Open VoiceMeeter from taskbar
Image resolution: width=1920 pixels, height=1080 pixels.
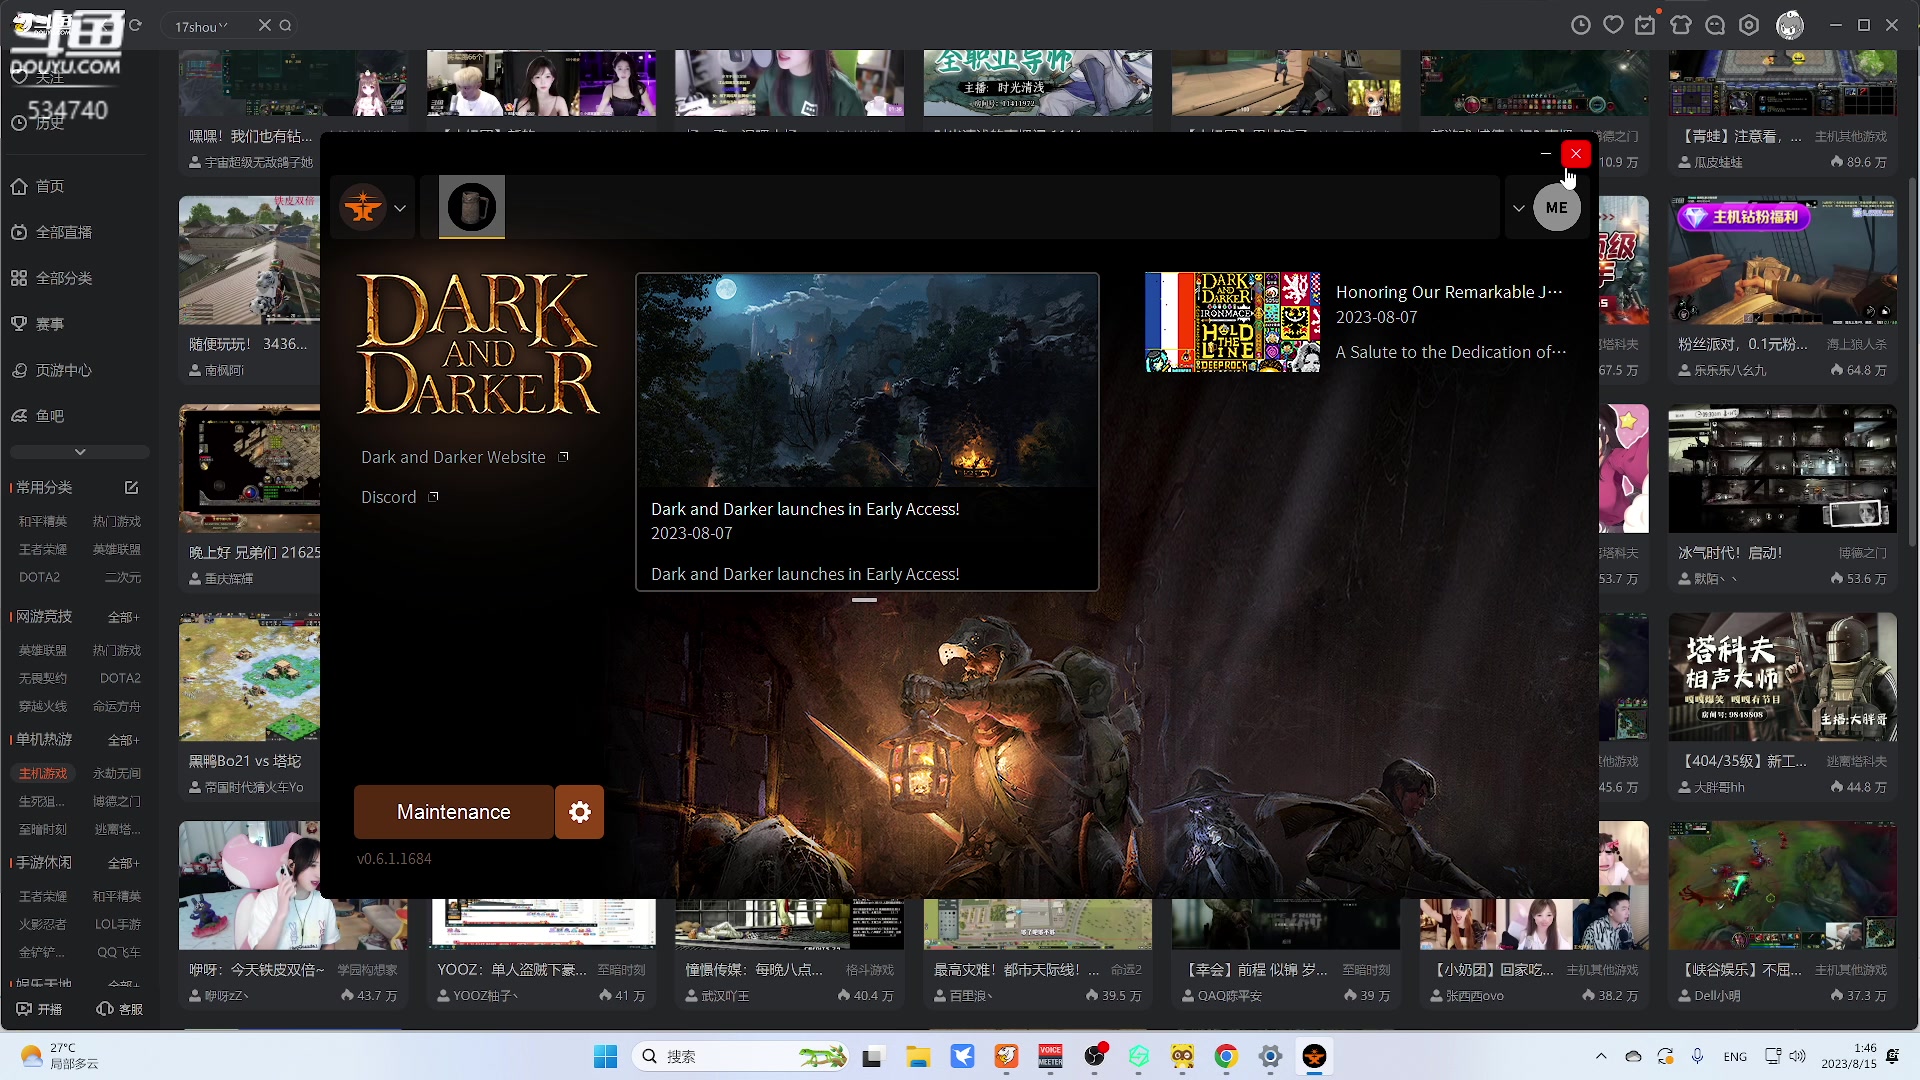1050,1057
